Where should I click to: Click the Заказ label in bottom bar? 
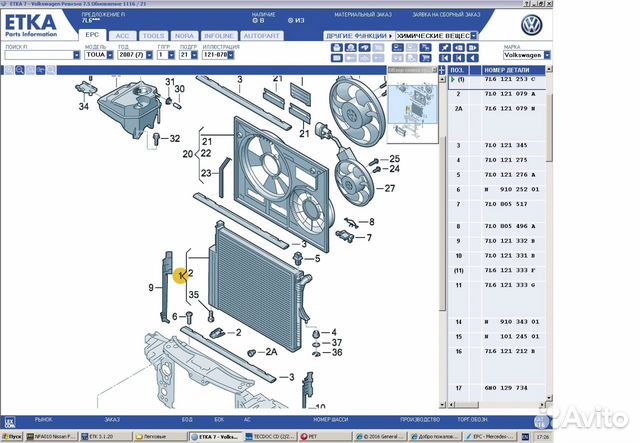pyautogui.click(x=112, y=419)
